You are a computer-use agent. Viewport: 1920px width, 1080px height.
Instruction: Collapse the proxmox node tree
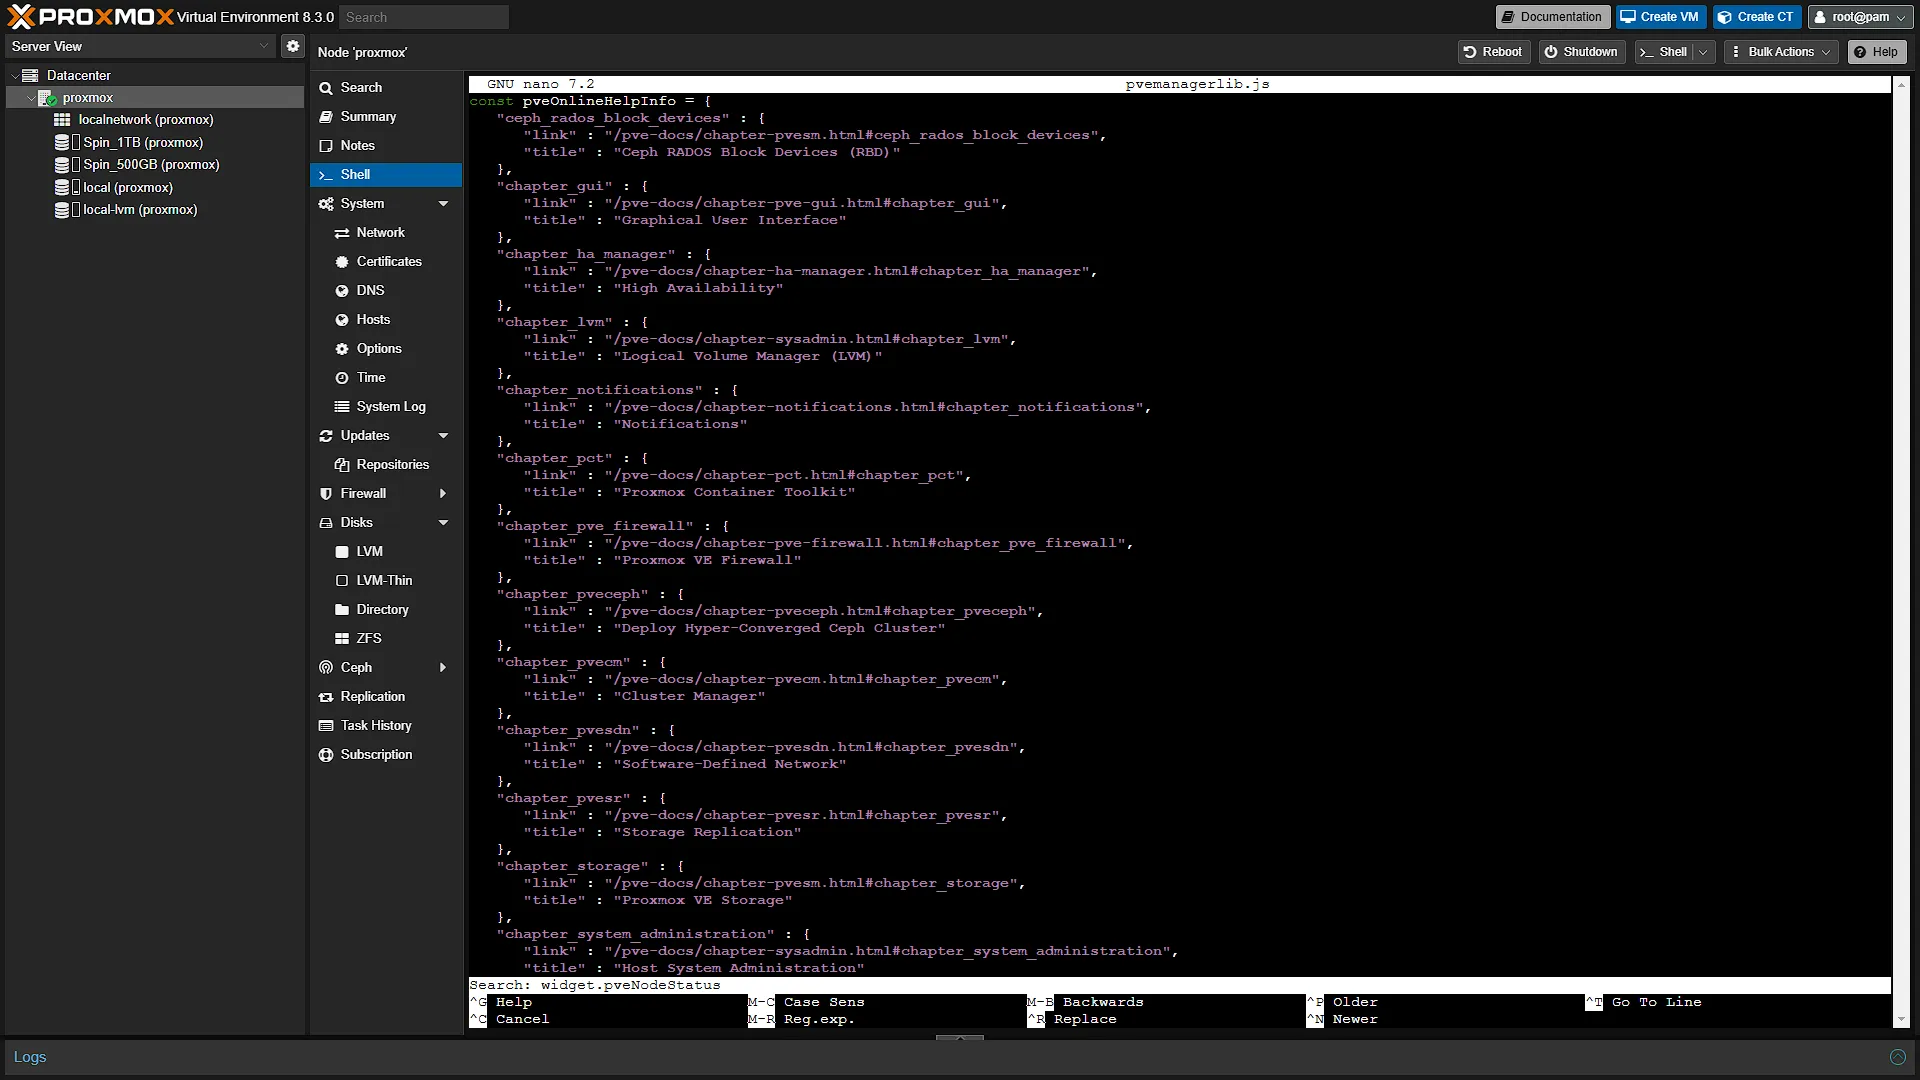(31, 98)
